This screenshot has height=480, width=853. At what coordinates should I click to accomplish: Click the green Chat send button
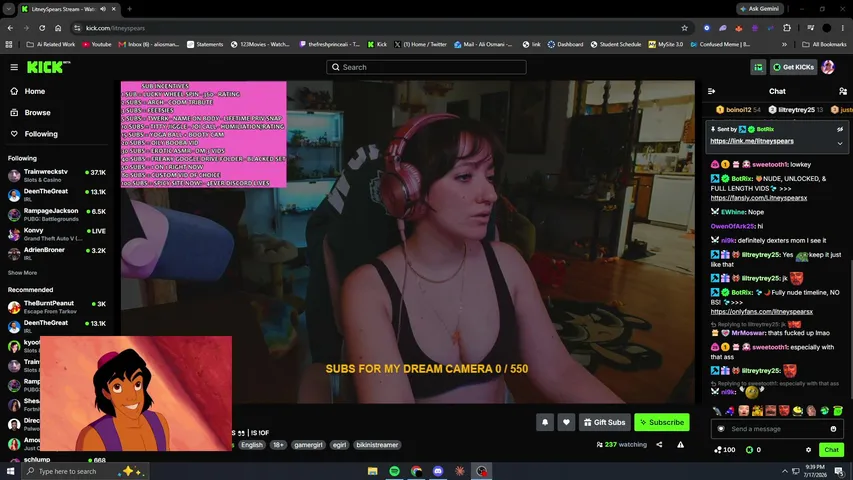pos(831,450)
